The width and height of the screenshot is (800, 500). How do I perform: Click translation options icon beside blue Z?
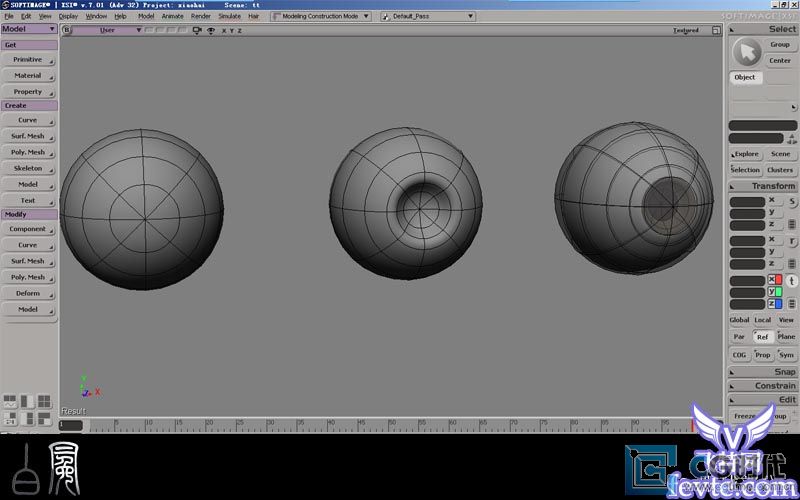click(792, 304)
